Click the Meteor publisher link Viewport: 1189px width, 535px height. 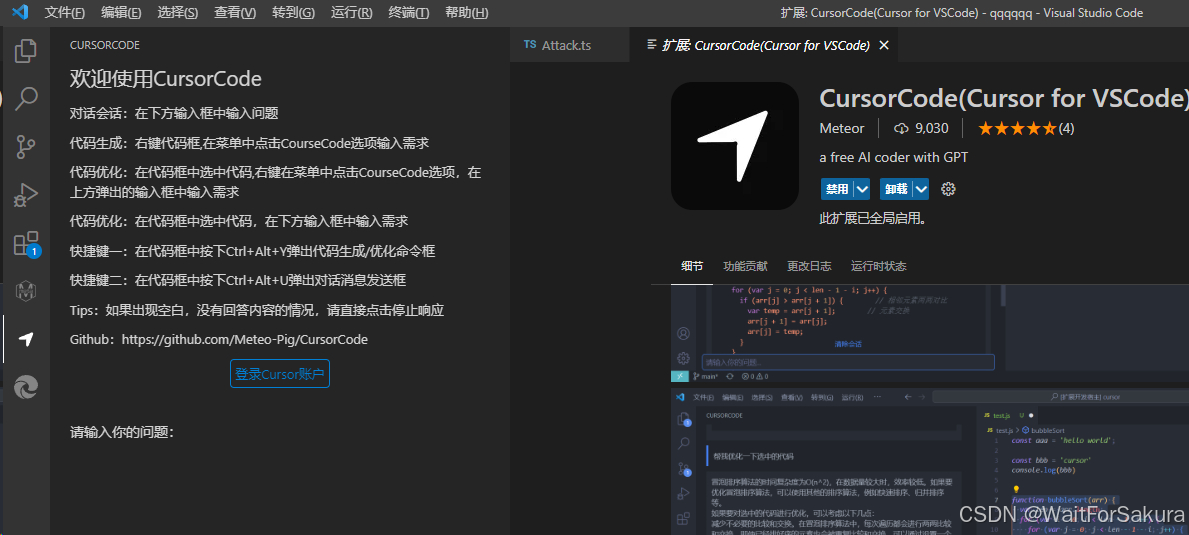point(842,129)
